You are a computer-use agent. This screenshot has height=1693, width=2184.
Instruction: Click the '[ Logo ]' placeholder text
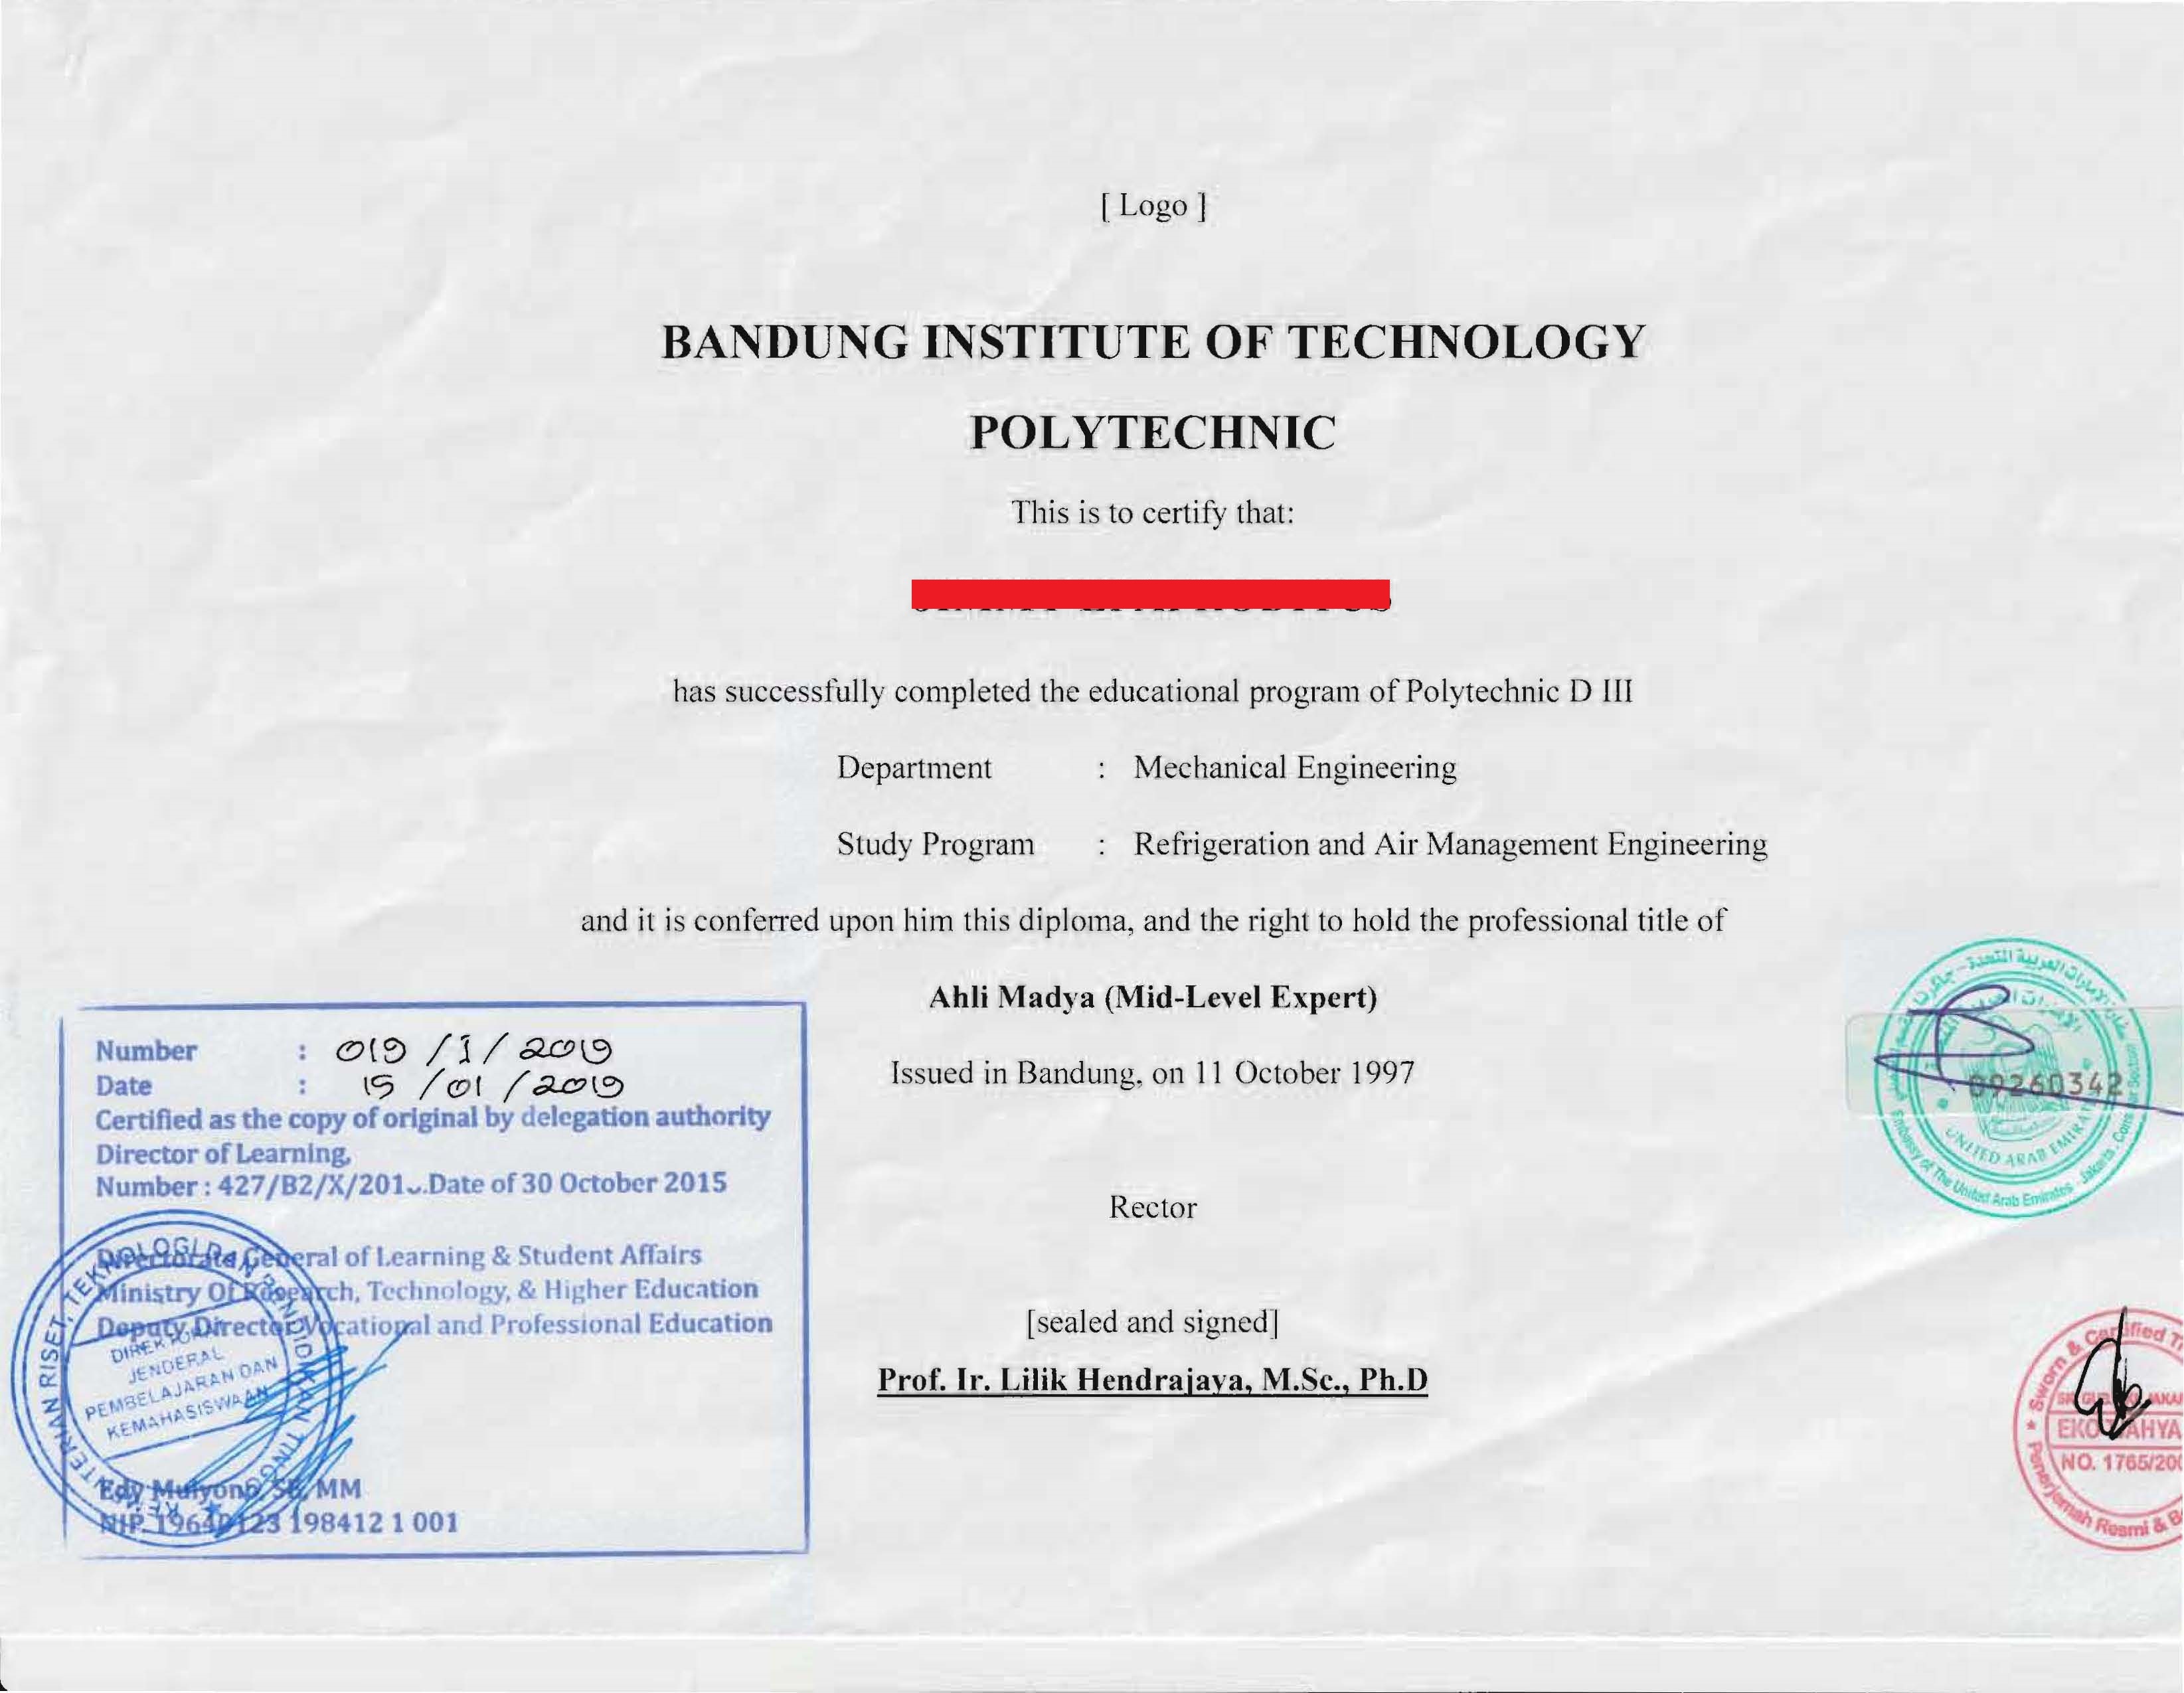point(1154,206)
